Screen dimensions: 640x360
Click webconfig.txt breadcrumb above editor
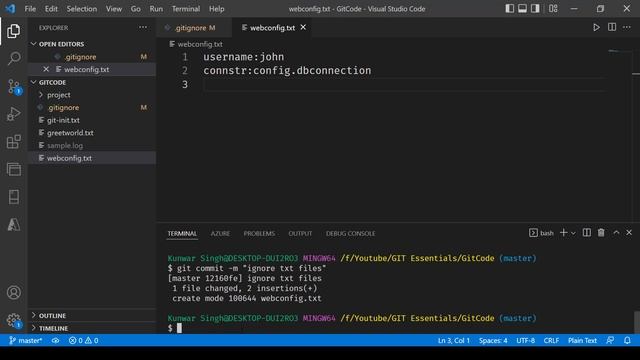[196, 44]
